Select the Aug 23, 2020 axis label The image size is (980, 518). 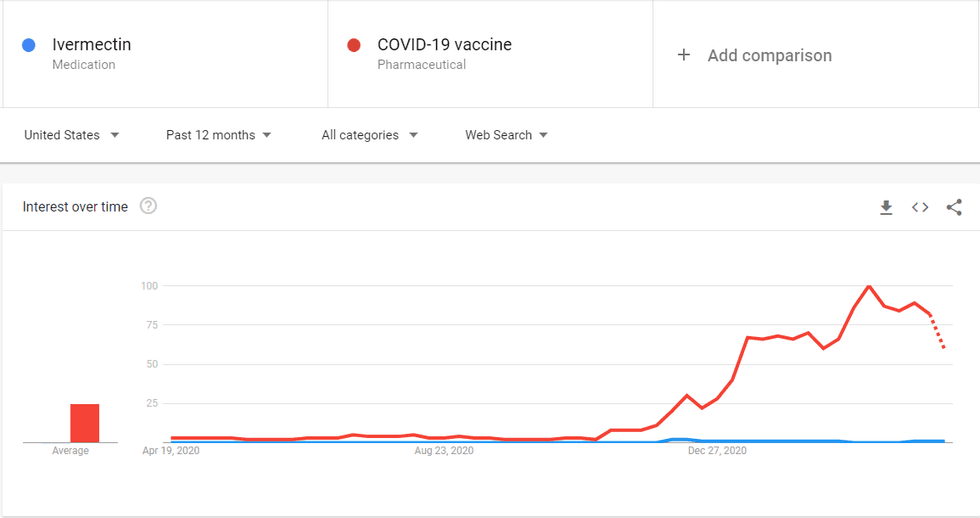pyautogui.click(x=443, y=451)
